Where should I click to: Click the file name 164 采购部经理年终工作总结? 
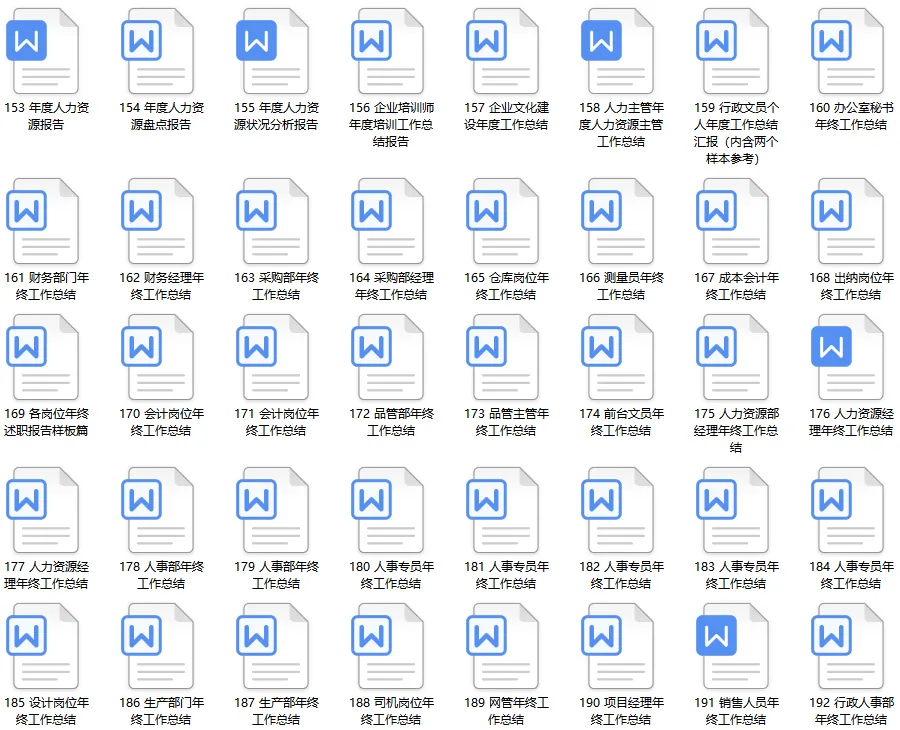[x=391, y=286]
